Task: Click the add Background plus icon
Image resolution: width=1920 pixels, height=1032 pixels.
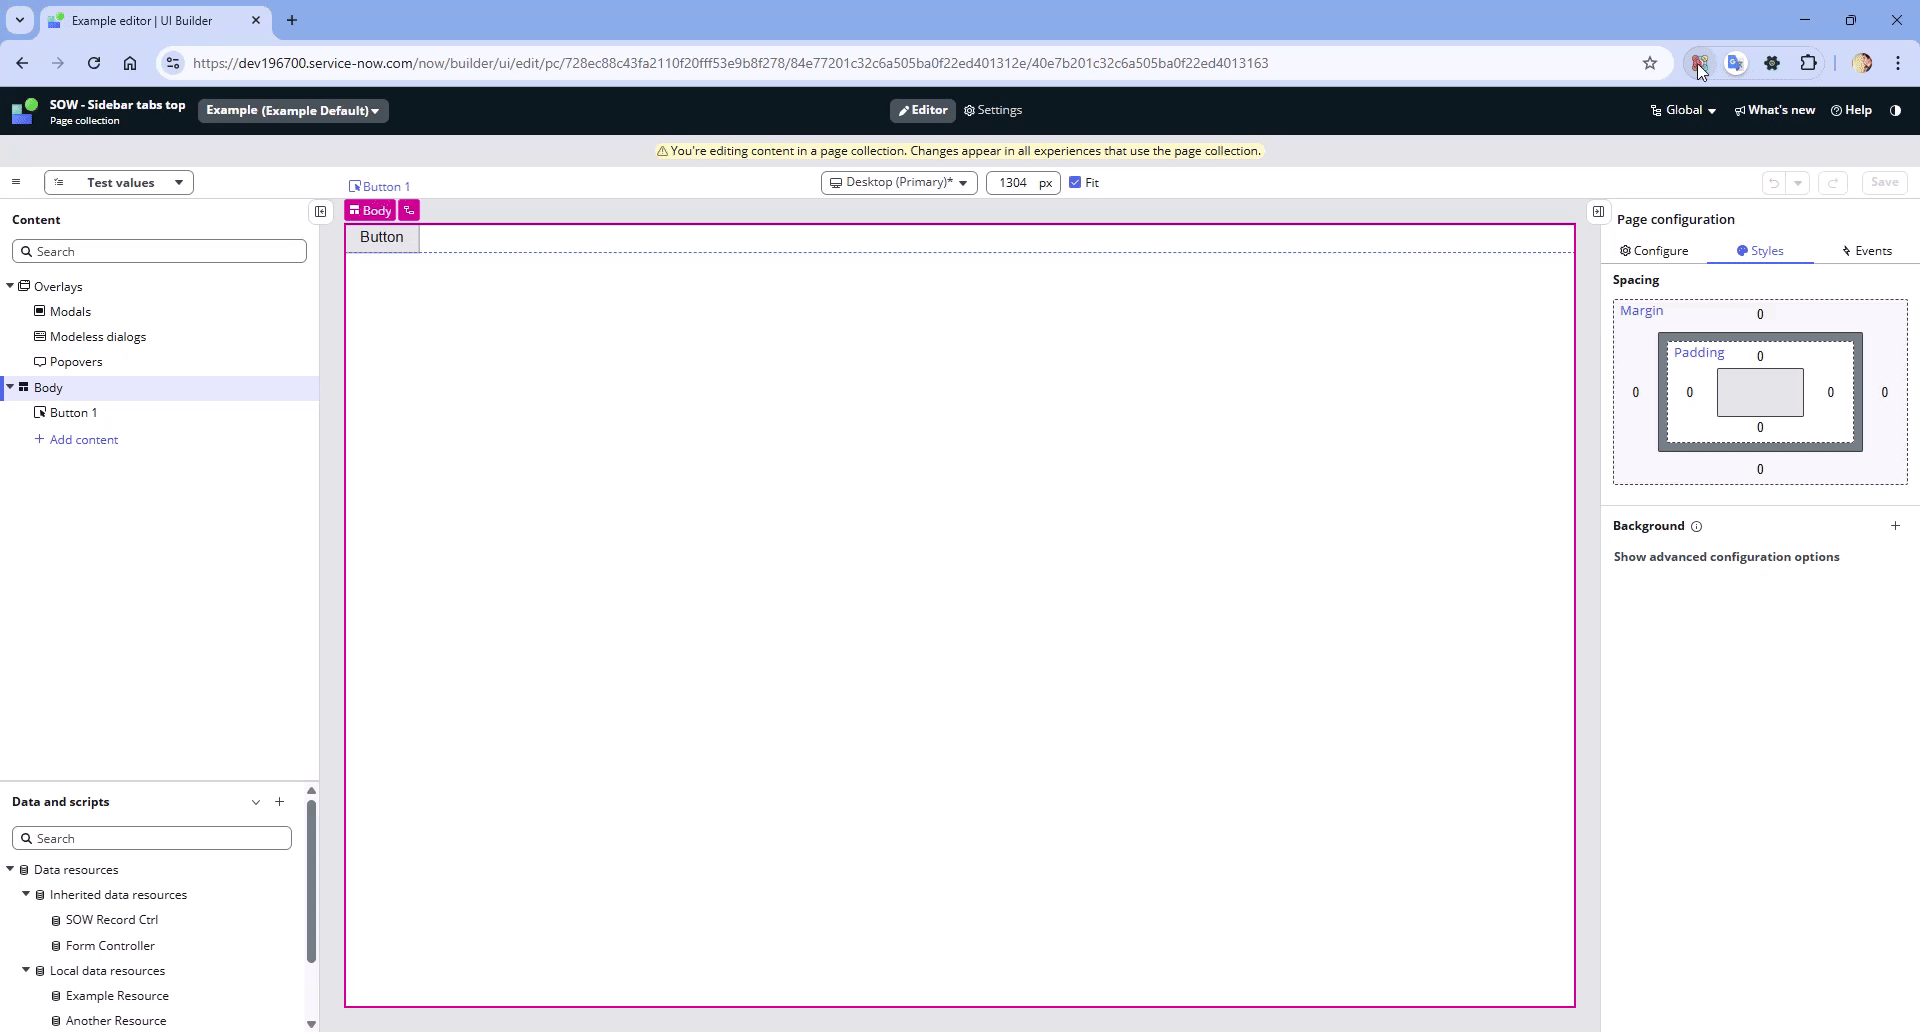Action: 1895,526
